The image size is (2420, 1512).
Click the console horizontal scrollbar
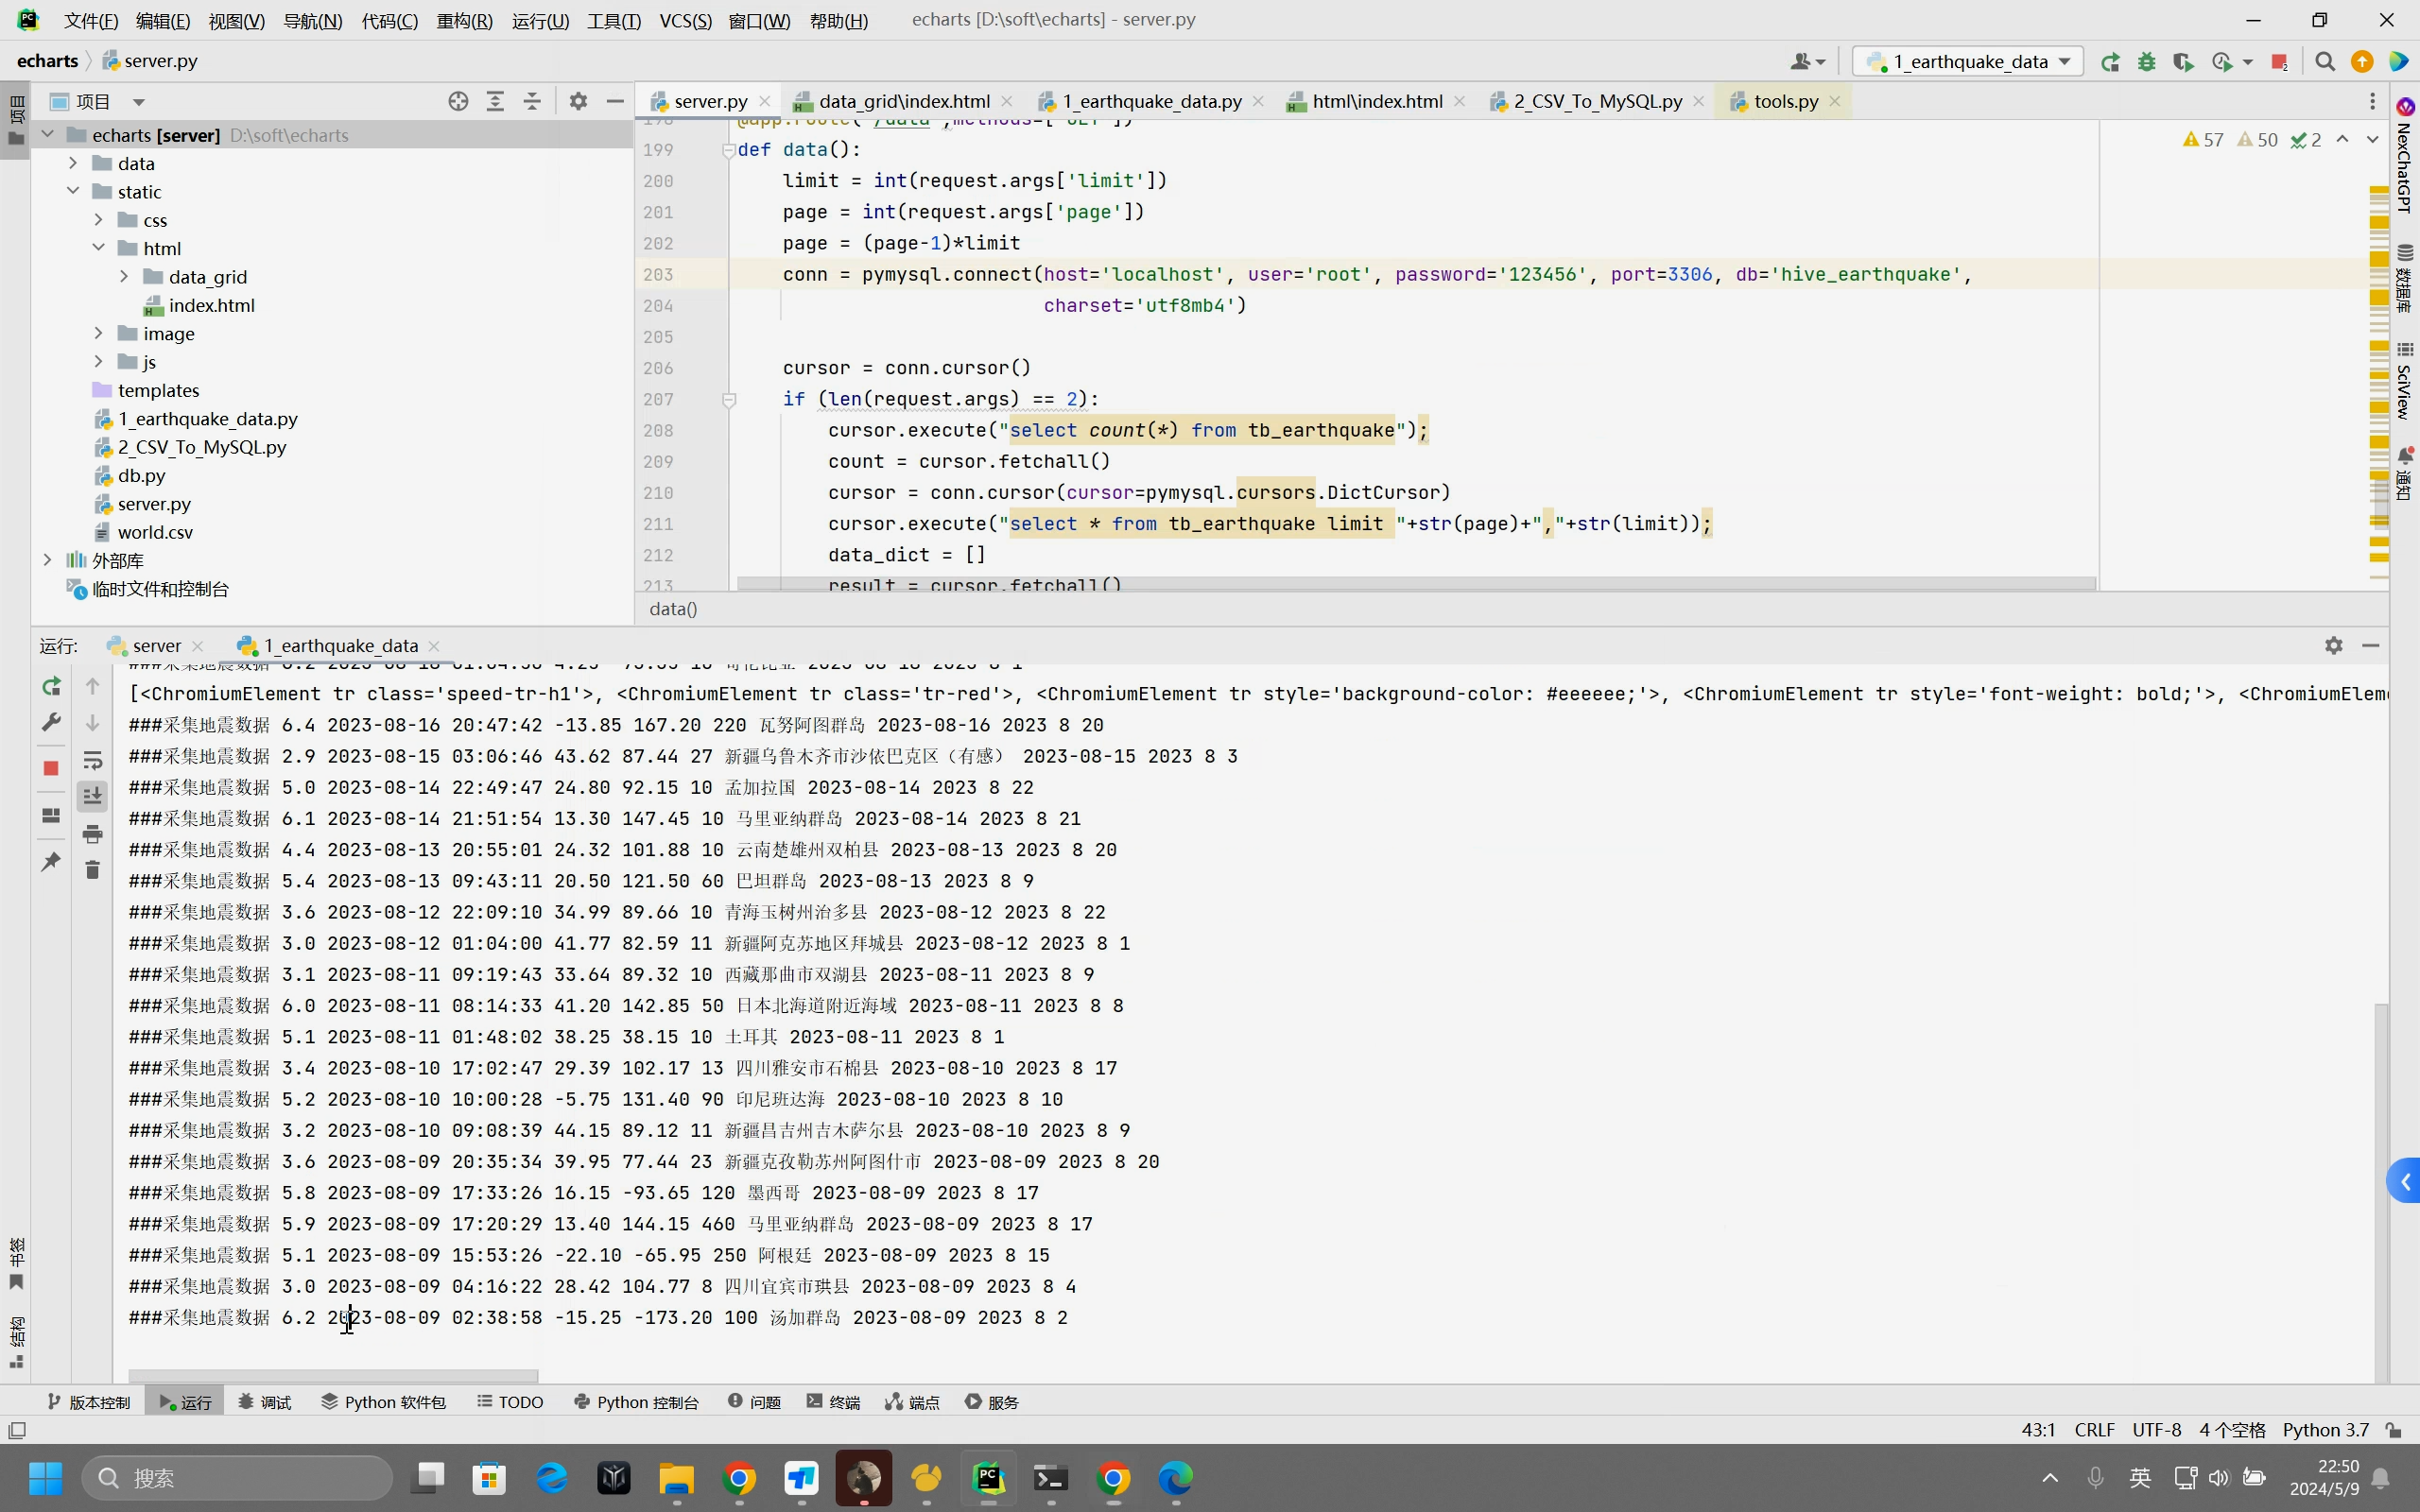333,1376
